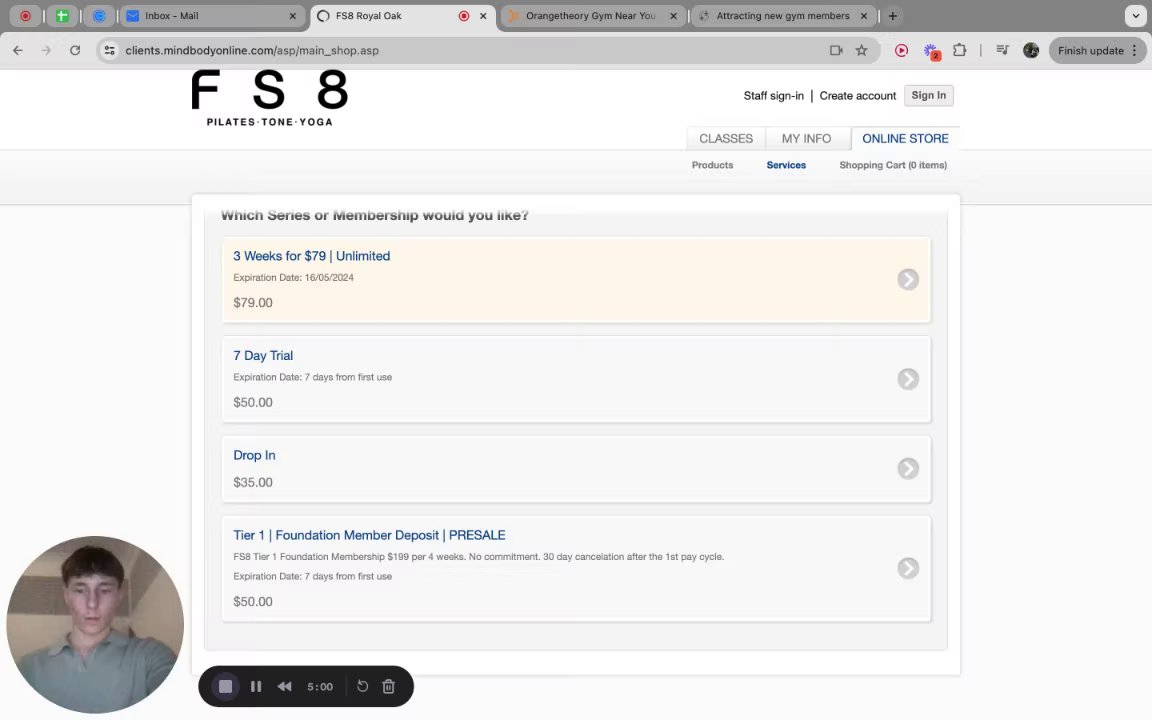Open the pinned green plus tab

(62, 16)
